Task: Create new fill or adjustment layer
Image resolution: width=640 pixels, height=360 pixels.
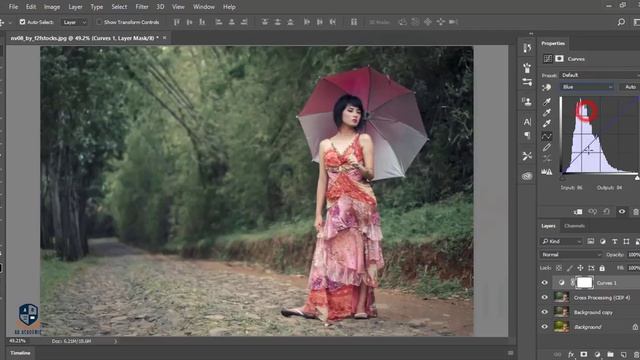Action: click(x=597, y=355)
